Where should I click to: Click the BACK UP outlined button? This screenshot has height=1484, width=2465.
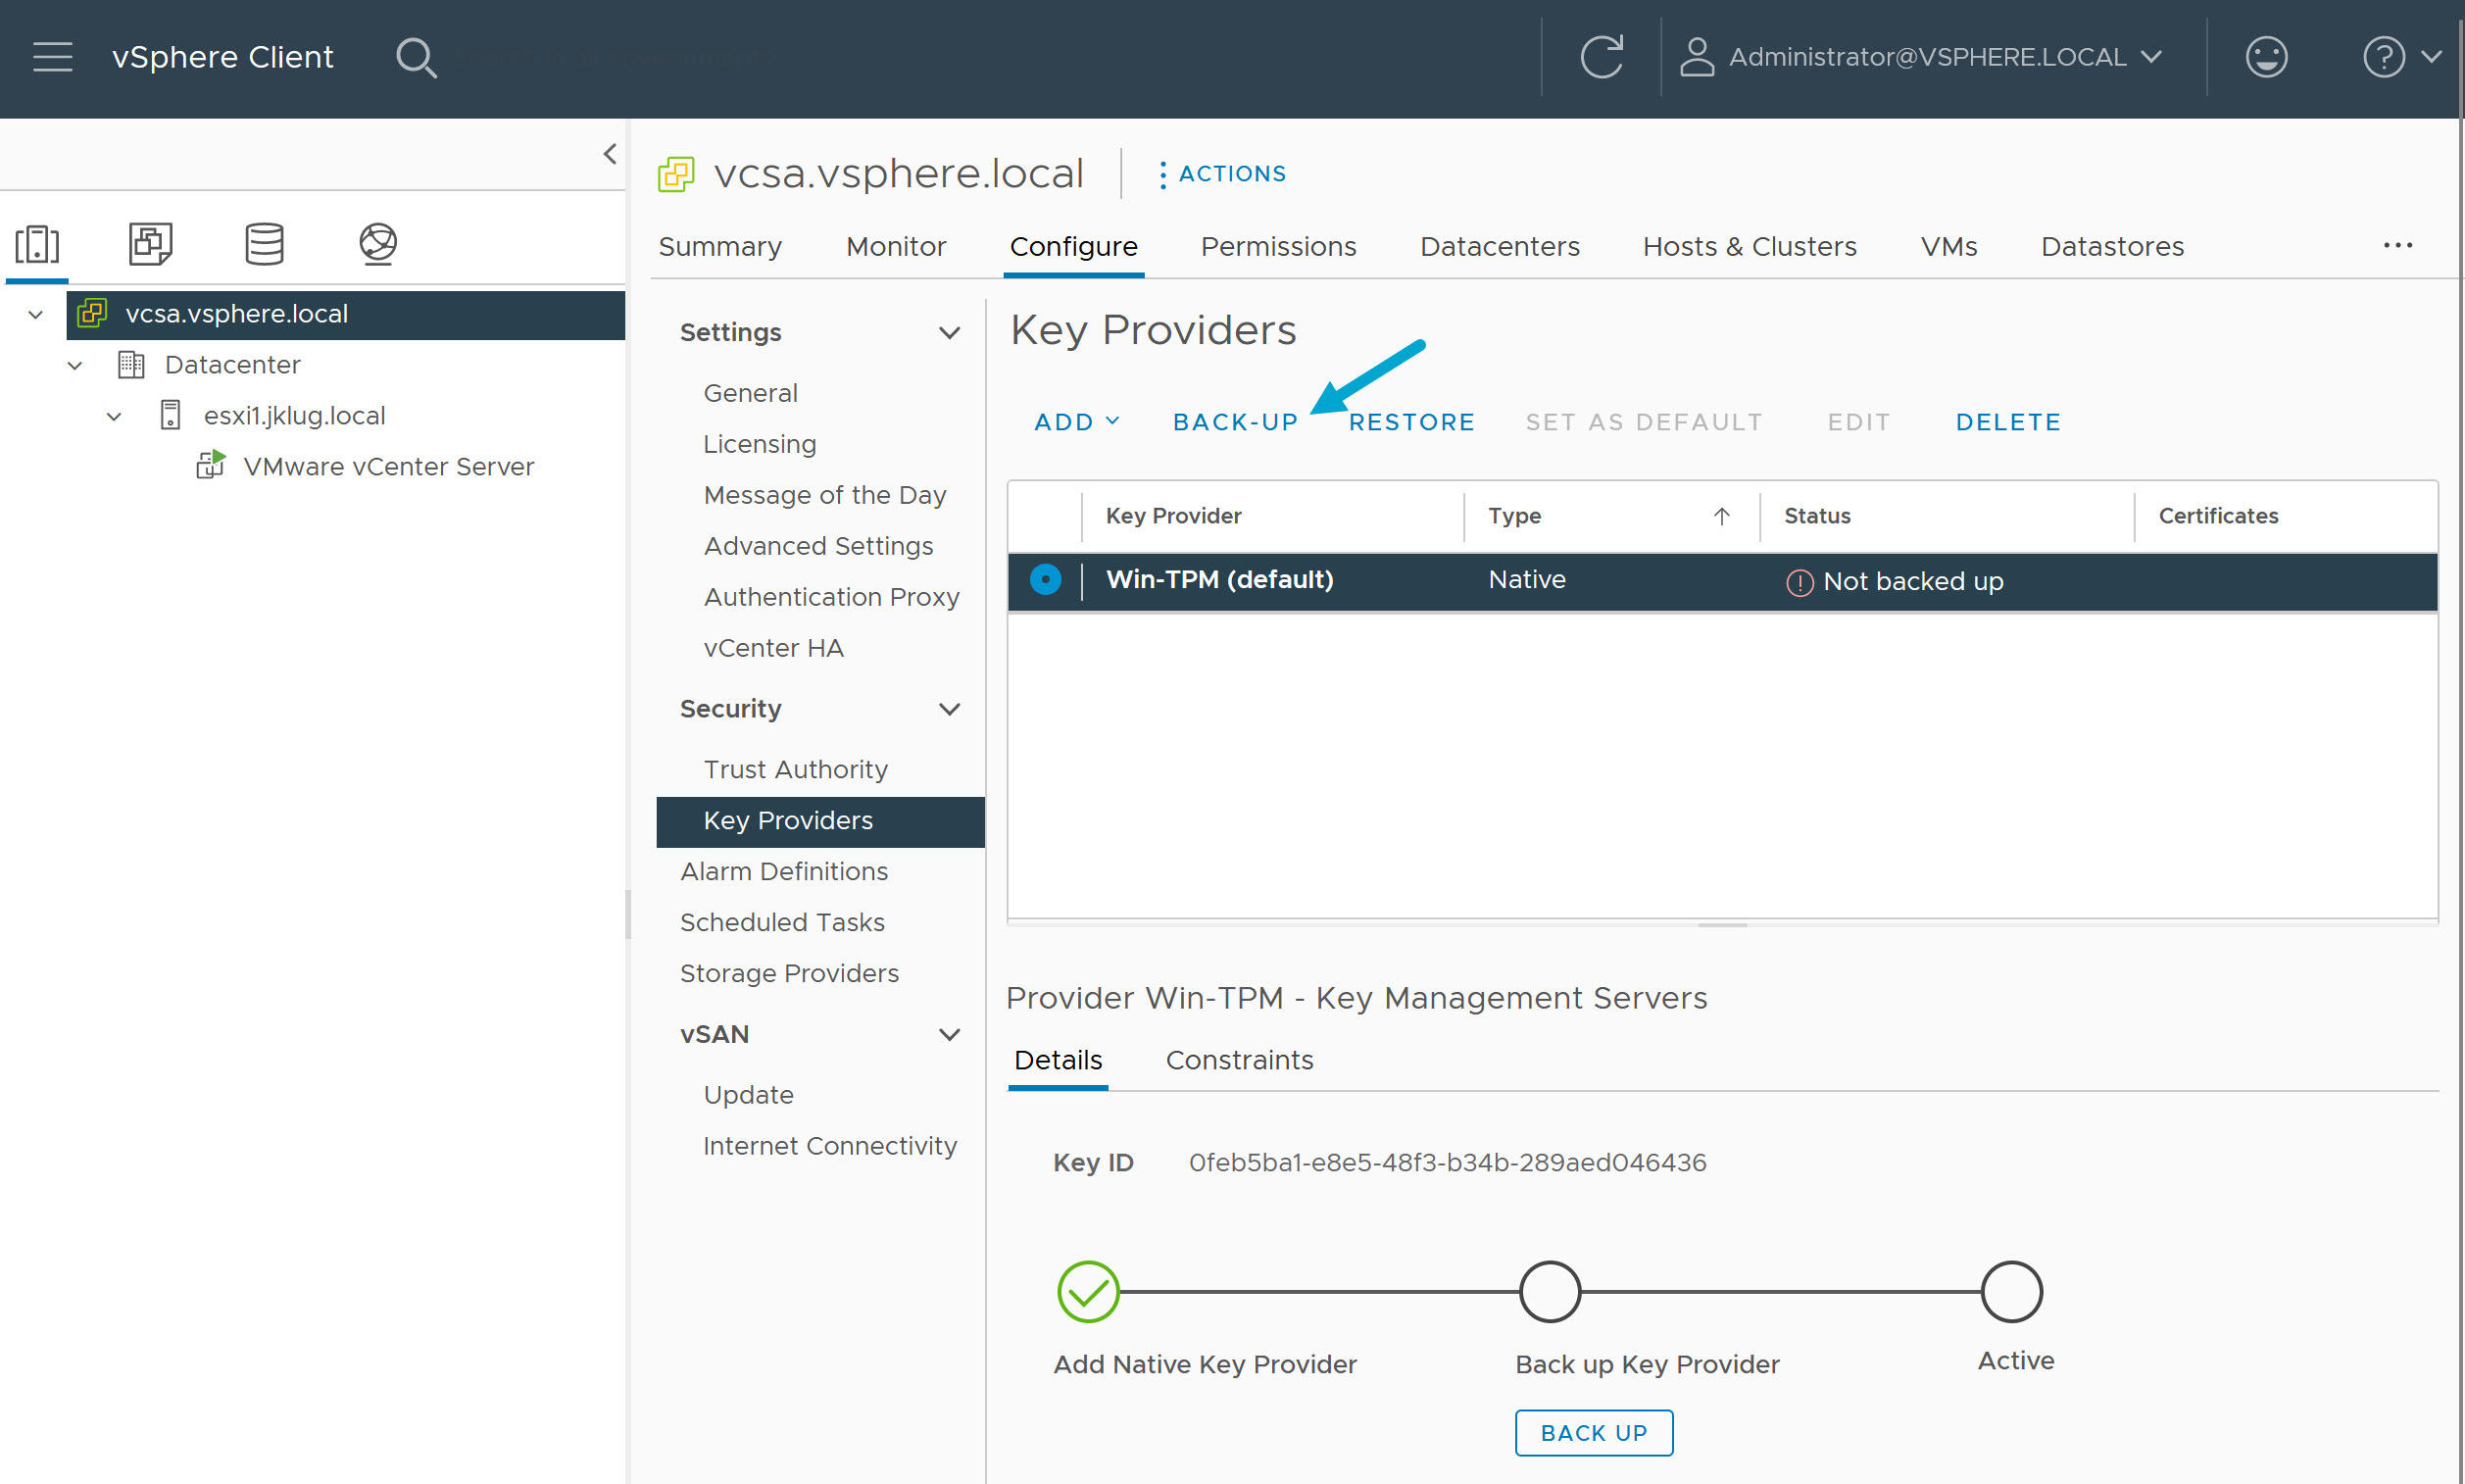[1593, 1432]
